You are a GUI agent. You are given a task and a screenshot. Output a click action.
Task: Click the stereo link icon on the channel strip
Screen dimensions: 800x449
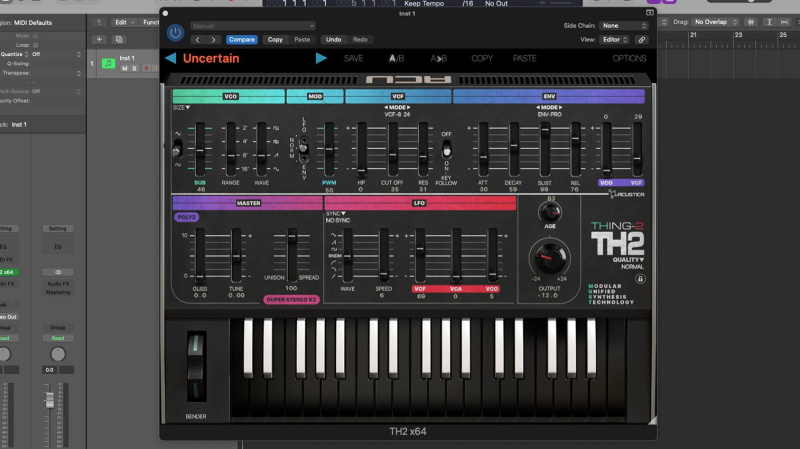click(x=58, y=272)
